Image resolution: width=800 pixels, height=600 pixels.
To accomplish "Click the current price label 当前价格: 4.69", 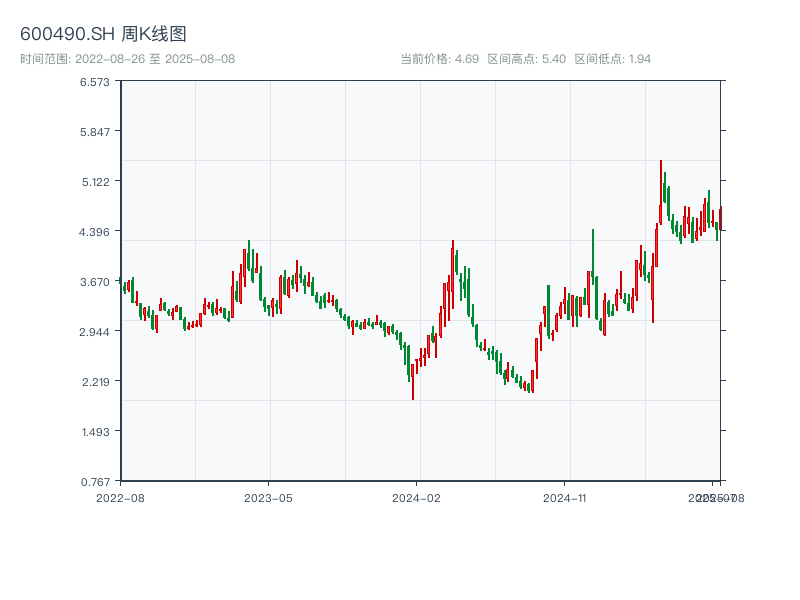I will pos(439,59).
